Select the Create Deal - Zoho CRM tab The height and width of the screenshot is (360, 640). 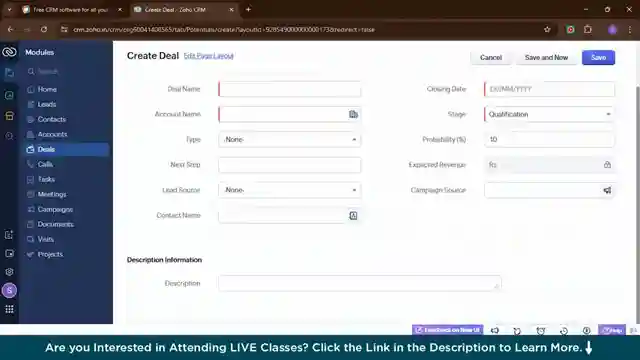184,9
